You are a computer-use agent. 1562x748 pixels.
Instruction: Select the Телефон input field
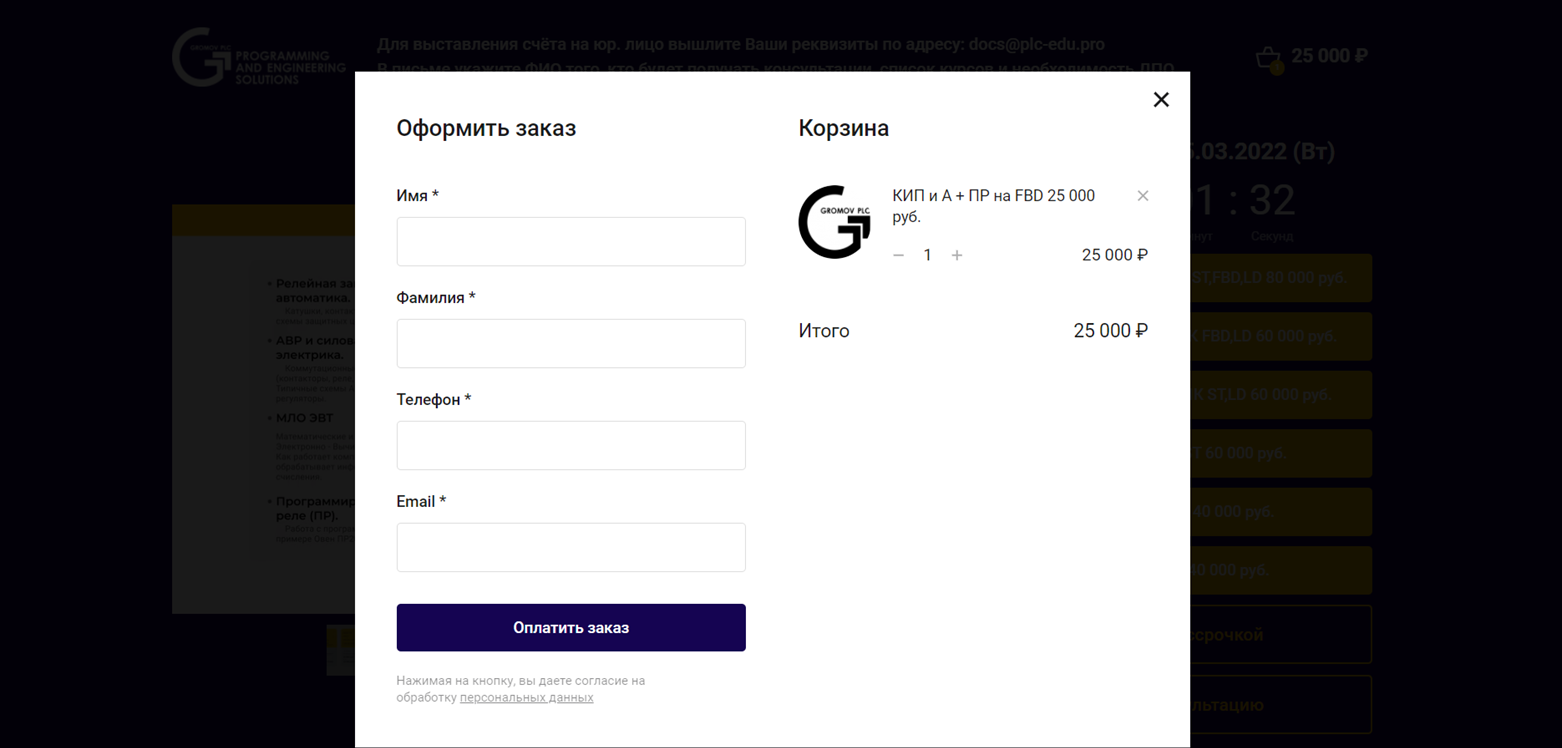click(571, 446)
